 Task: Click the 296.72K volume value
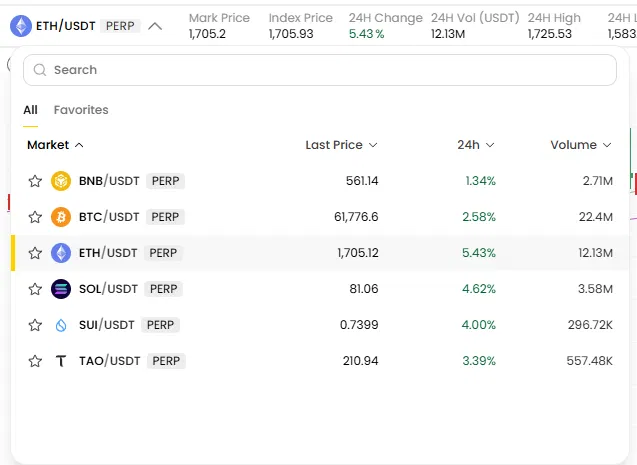pyautogui.click(x=590, y=325)
